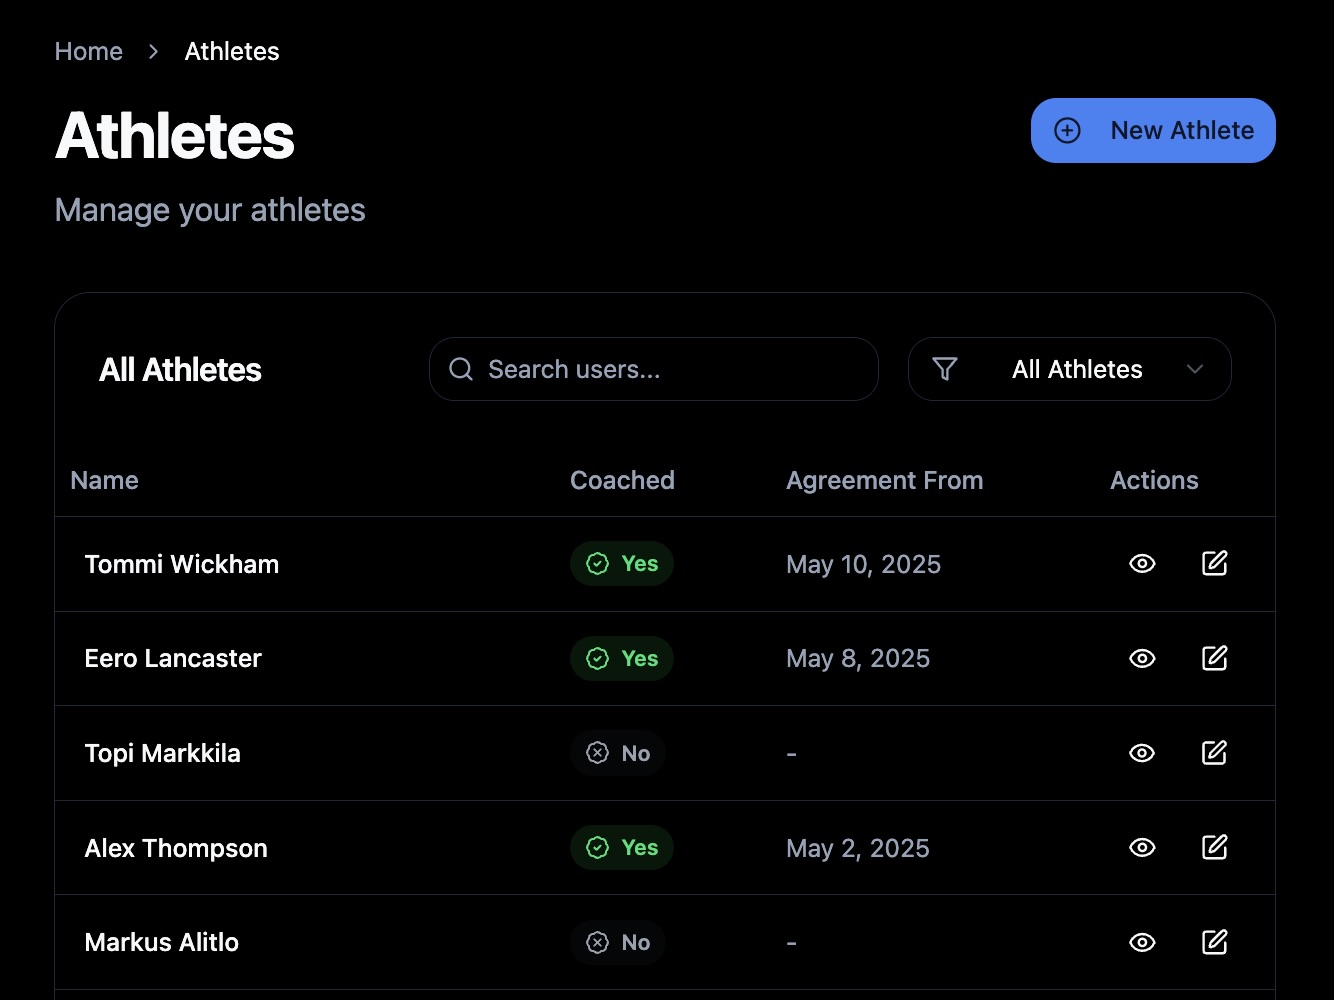Edit Alex Thompson's record
Screen dimensions: 1334x1000
coord(1214,848)
